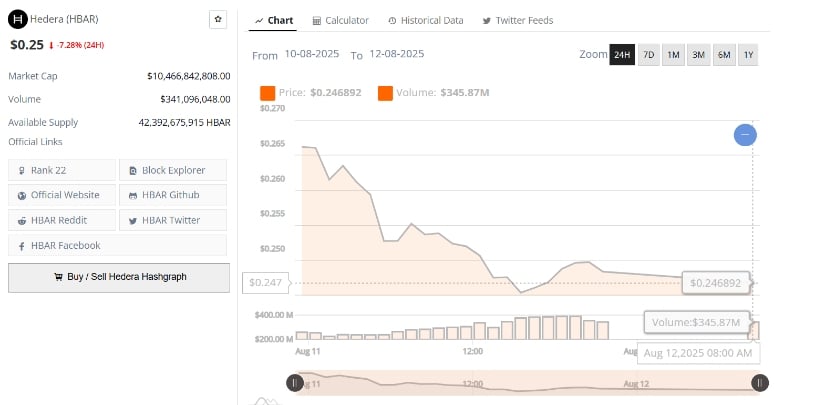Image resolution: width=825 pixels, height=405 pixels.
Task: Open the HBAR Reddit link
Action: click(x=62, y=220)
